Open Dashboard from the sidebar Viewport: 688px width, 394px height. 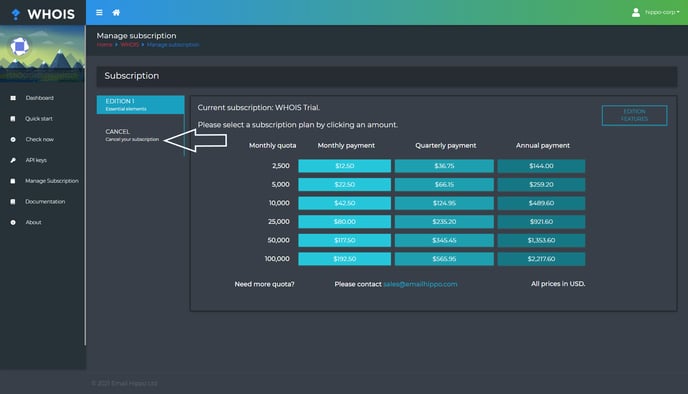coord(39,98)
